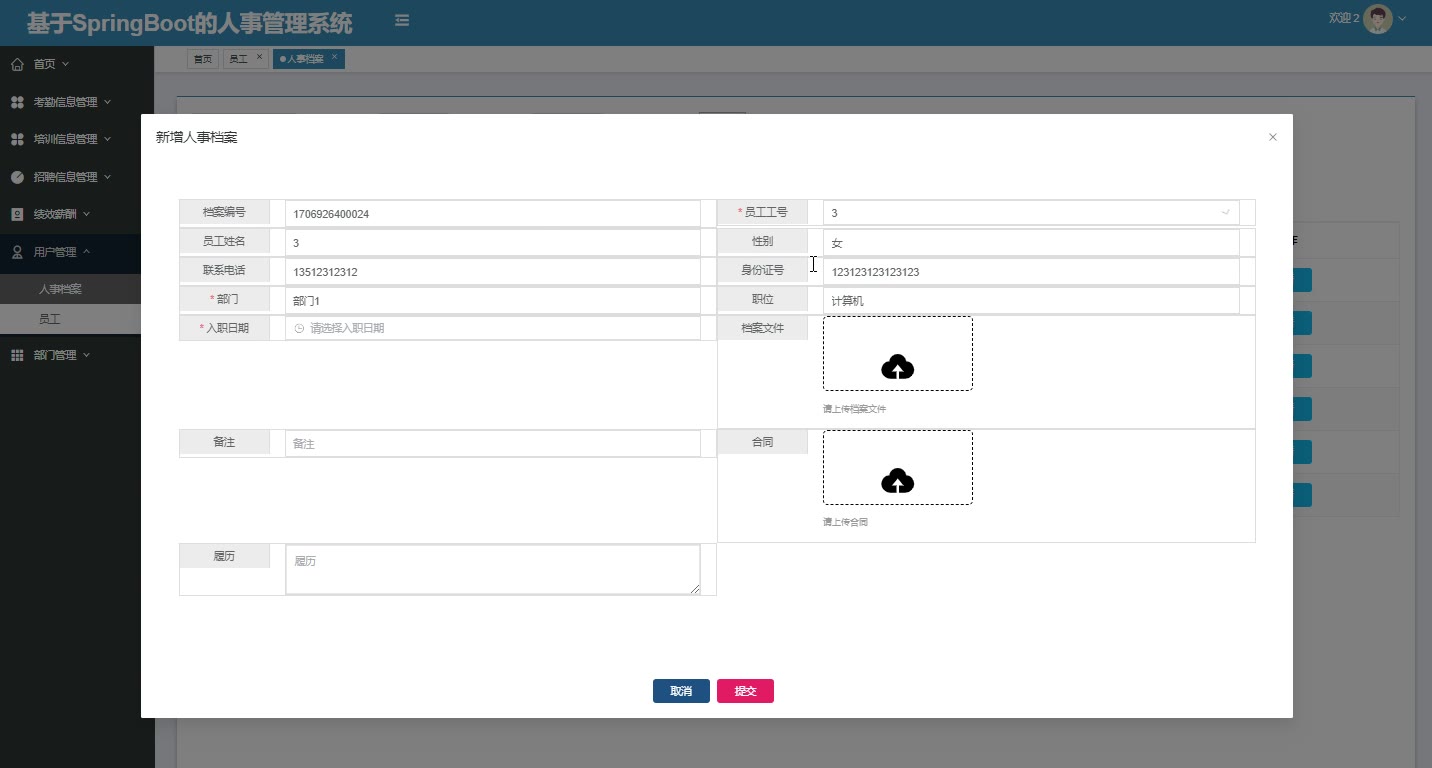Click the 档案编号 input field
Screen dimensions: 1432x768
pyautogui.click(x=493, y=214)
